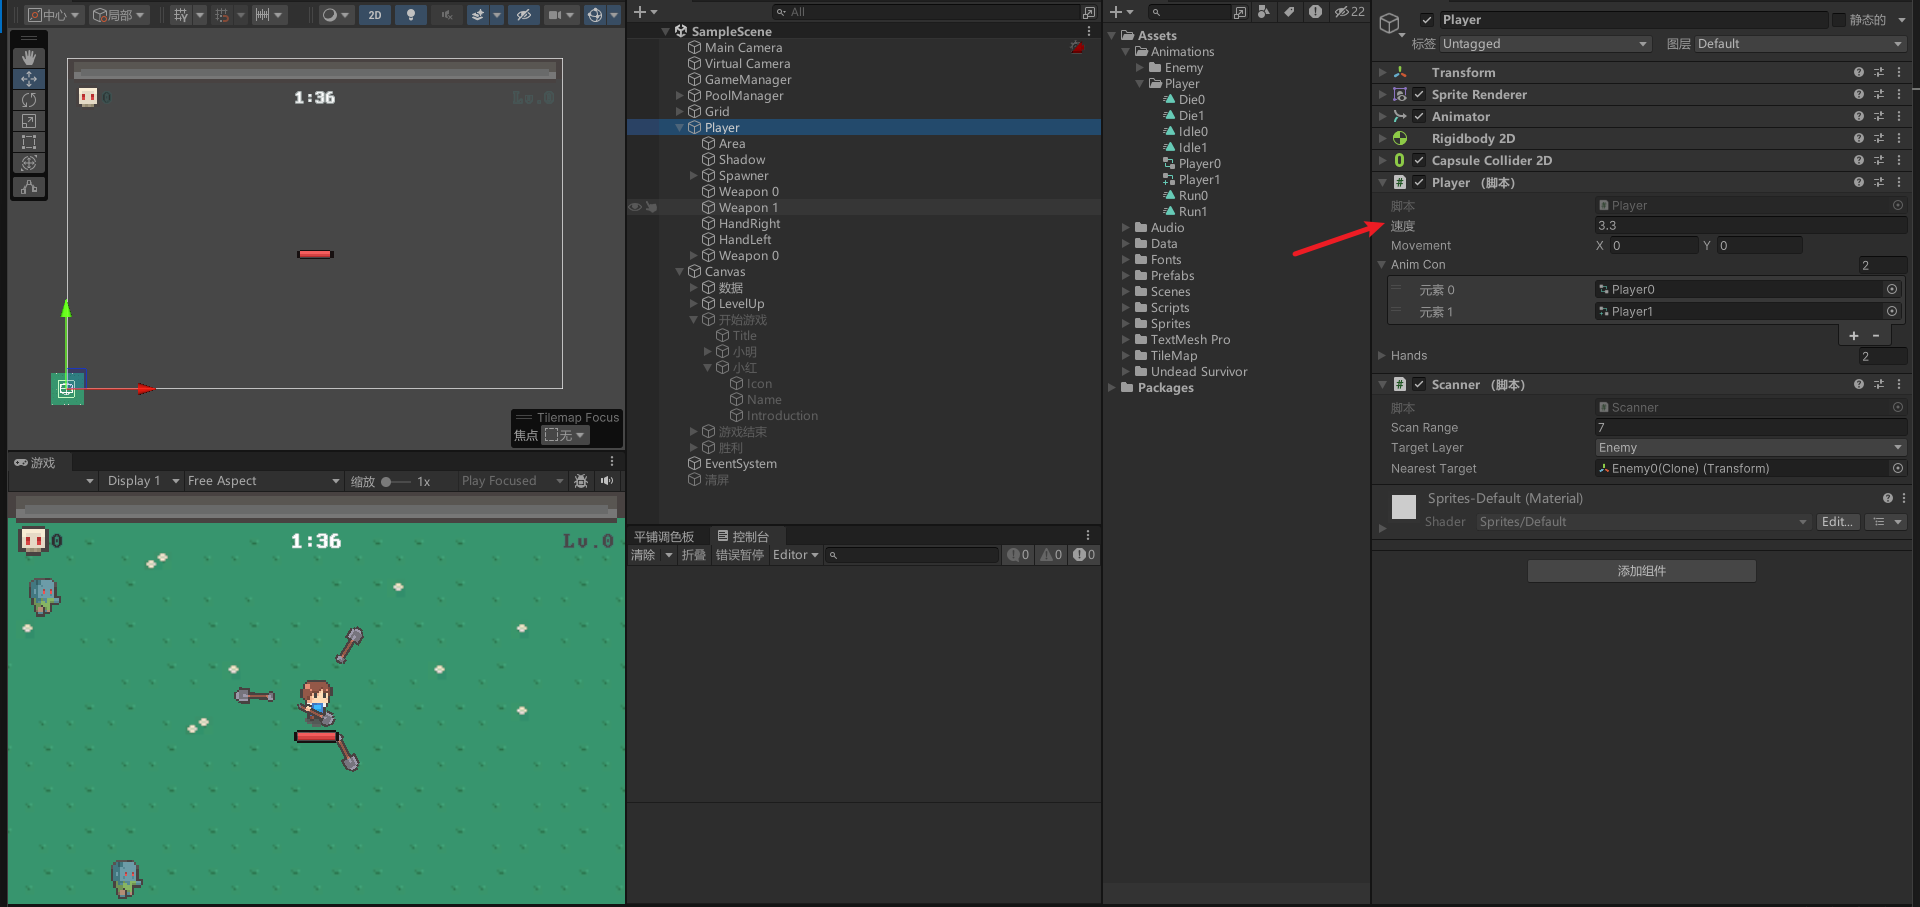Disable the Scanner script checkbox
1920x907 pixels.
(1418, 384)
